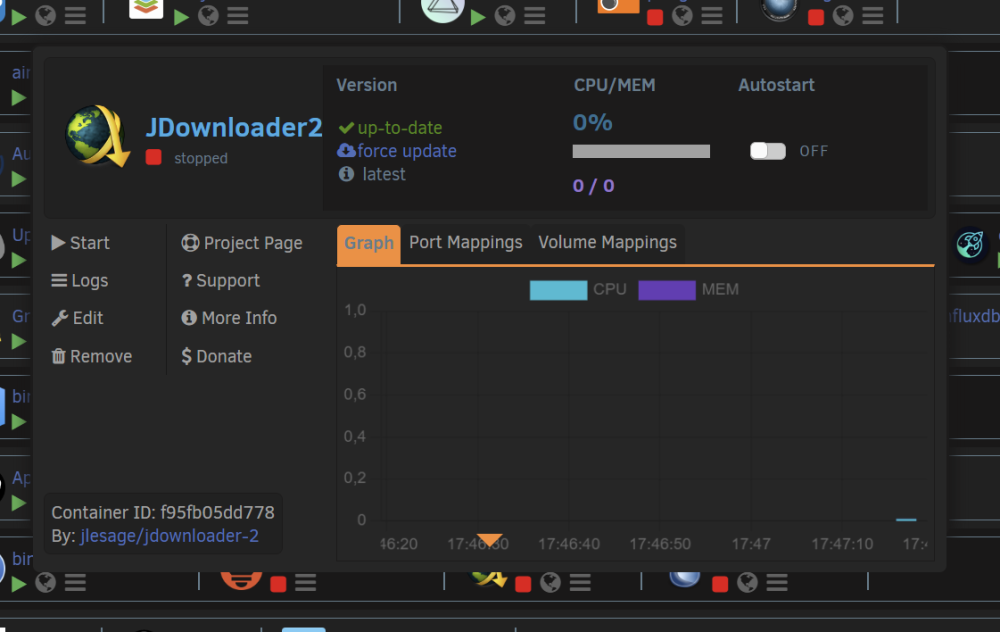Click the JDownloader2 title
This screenshot has height=632, width=1000.
coord(234,128)
